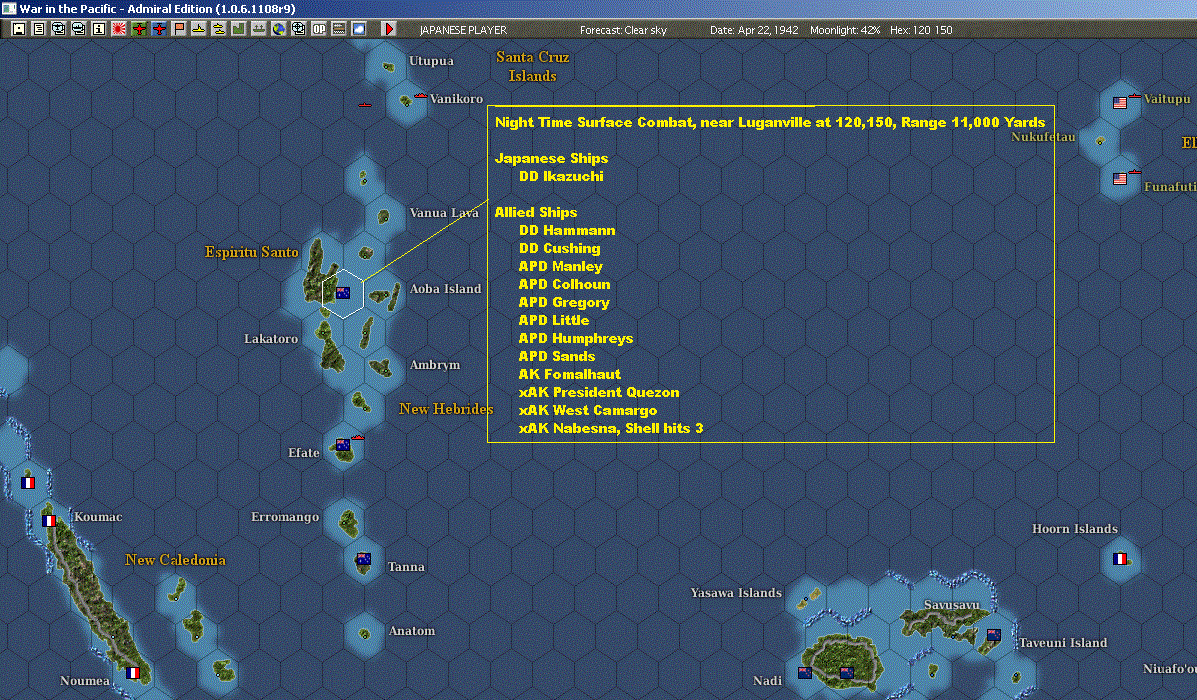Click the US flag at Vaitupu
1197x700 pixels.
coord(1120,102)
